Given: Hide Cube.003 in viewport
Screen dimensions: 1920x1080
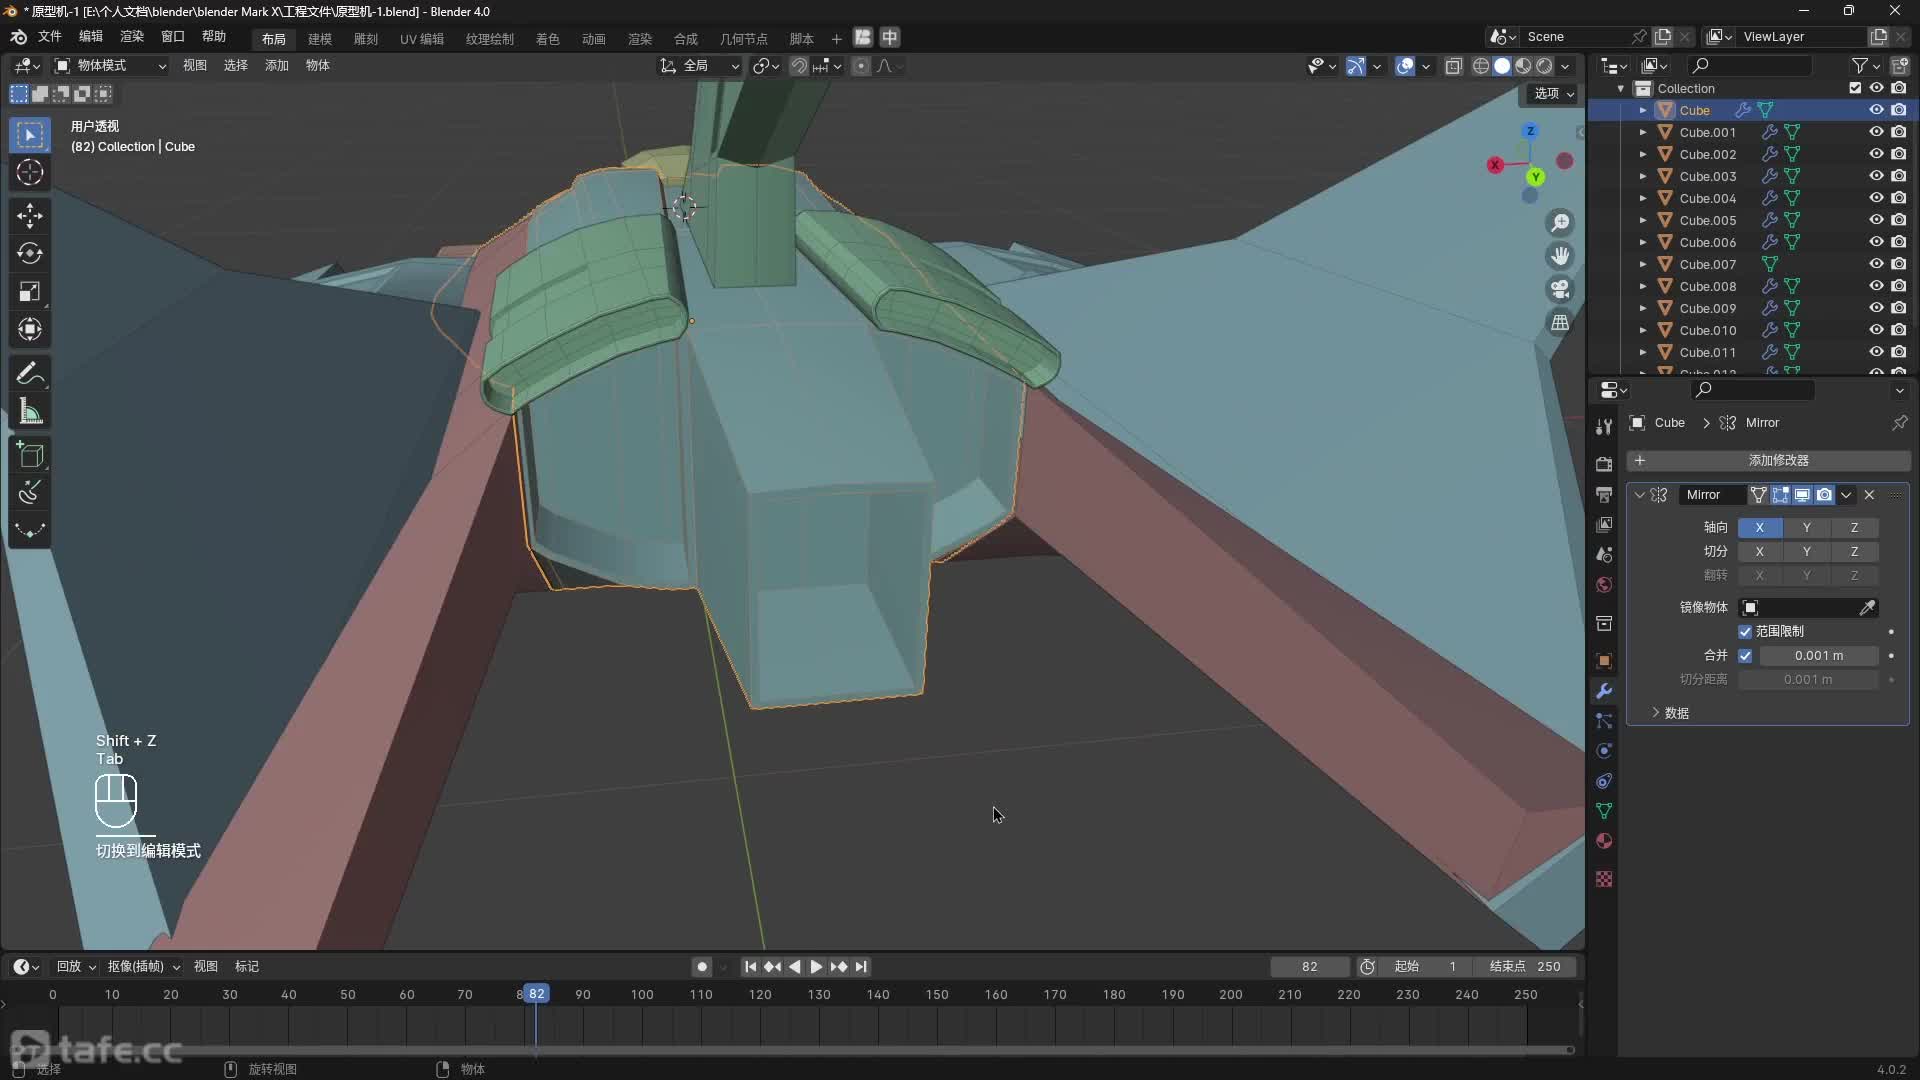Looking at the screenshot, I should tap(1876, 176).
